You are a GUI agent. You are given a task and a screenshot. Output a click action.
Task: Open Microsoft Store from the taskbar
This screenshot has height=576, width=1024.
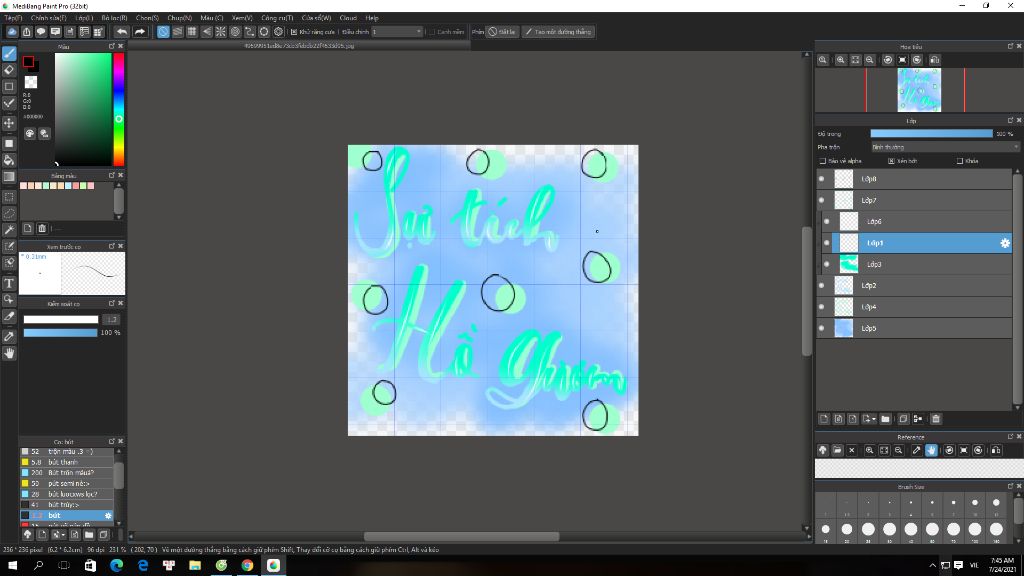click(90, 565)
